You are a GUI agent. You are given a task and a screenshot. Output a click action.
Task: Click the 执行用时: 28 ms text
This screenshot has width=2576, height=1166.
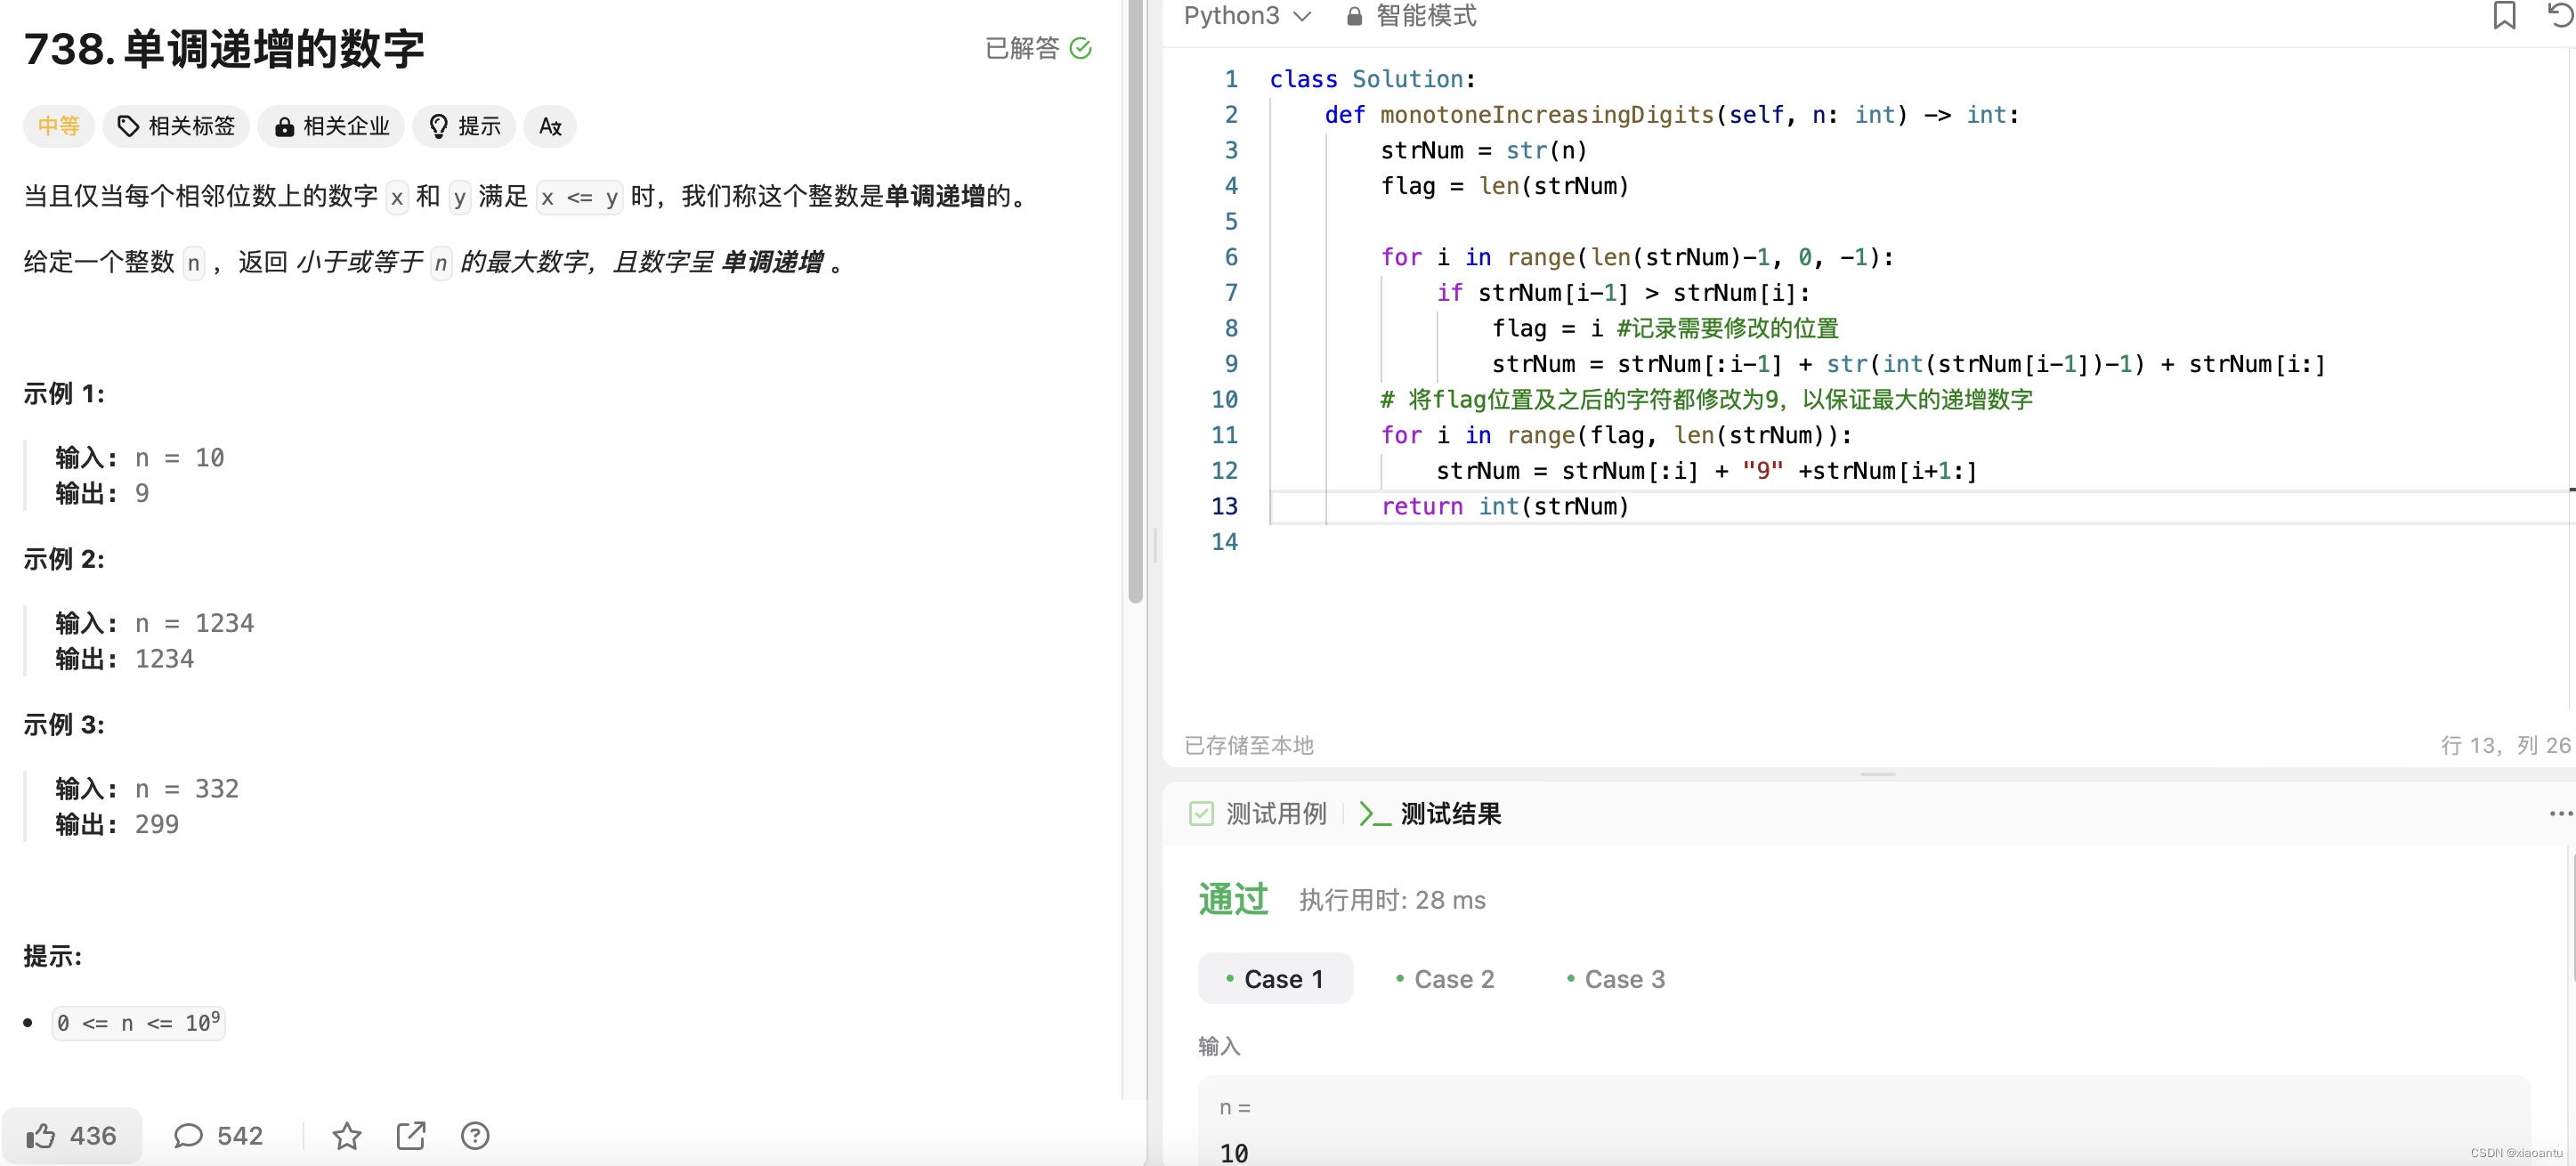click(x=1392, y=900)
